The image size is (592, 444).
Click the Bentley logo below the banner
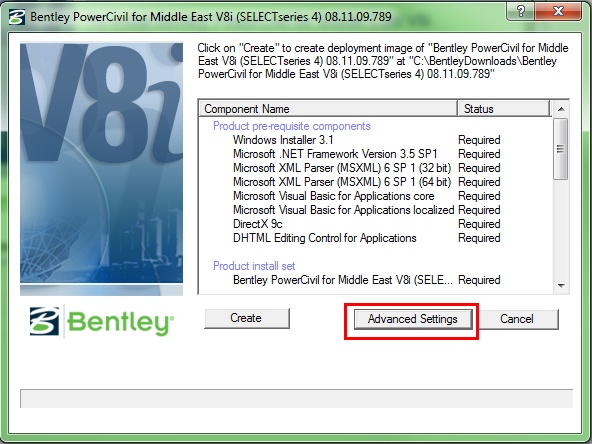pyautogui.click(x=102, y=322)
